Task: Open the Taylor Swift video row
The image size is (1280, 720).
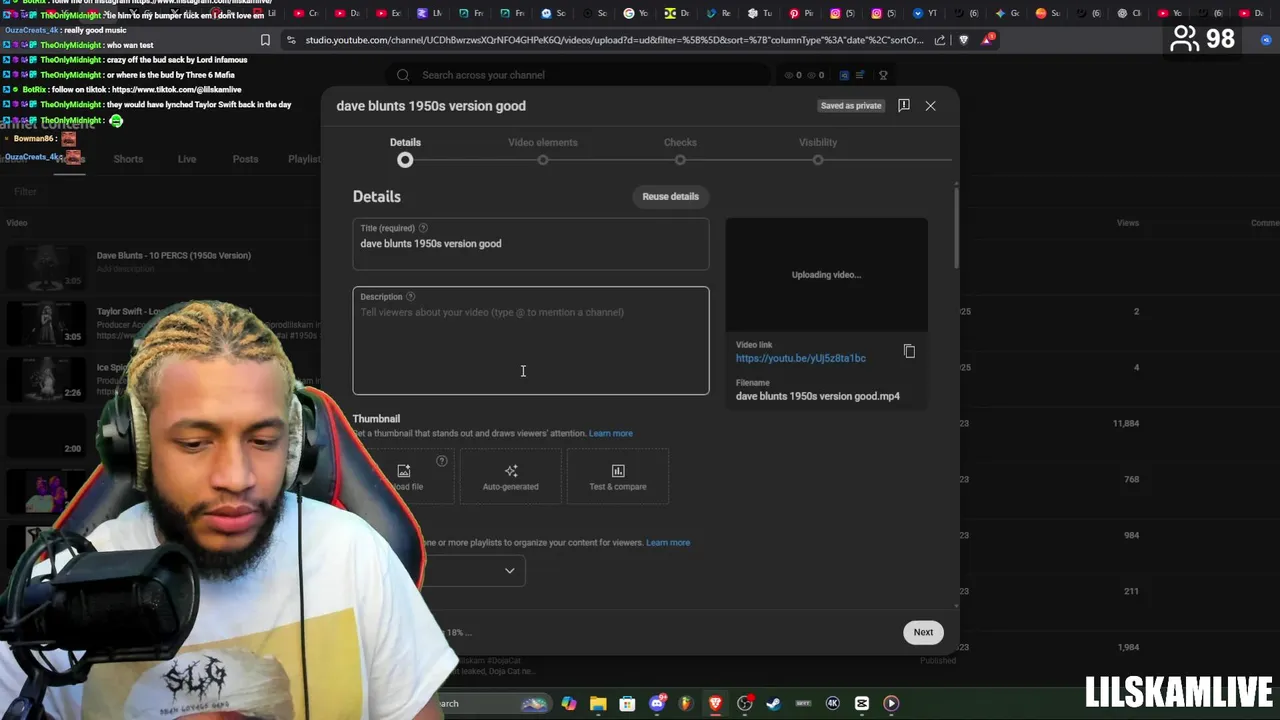Action: tap(160, 323)
